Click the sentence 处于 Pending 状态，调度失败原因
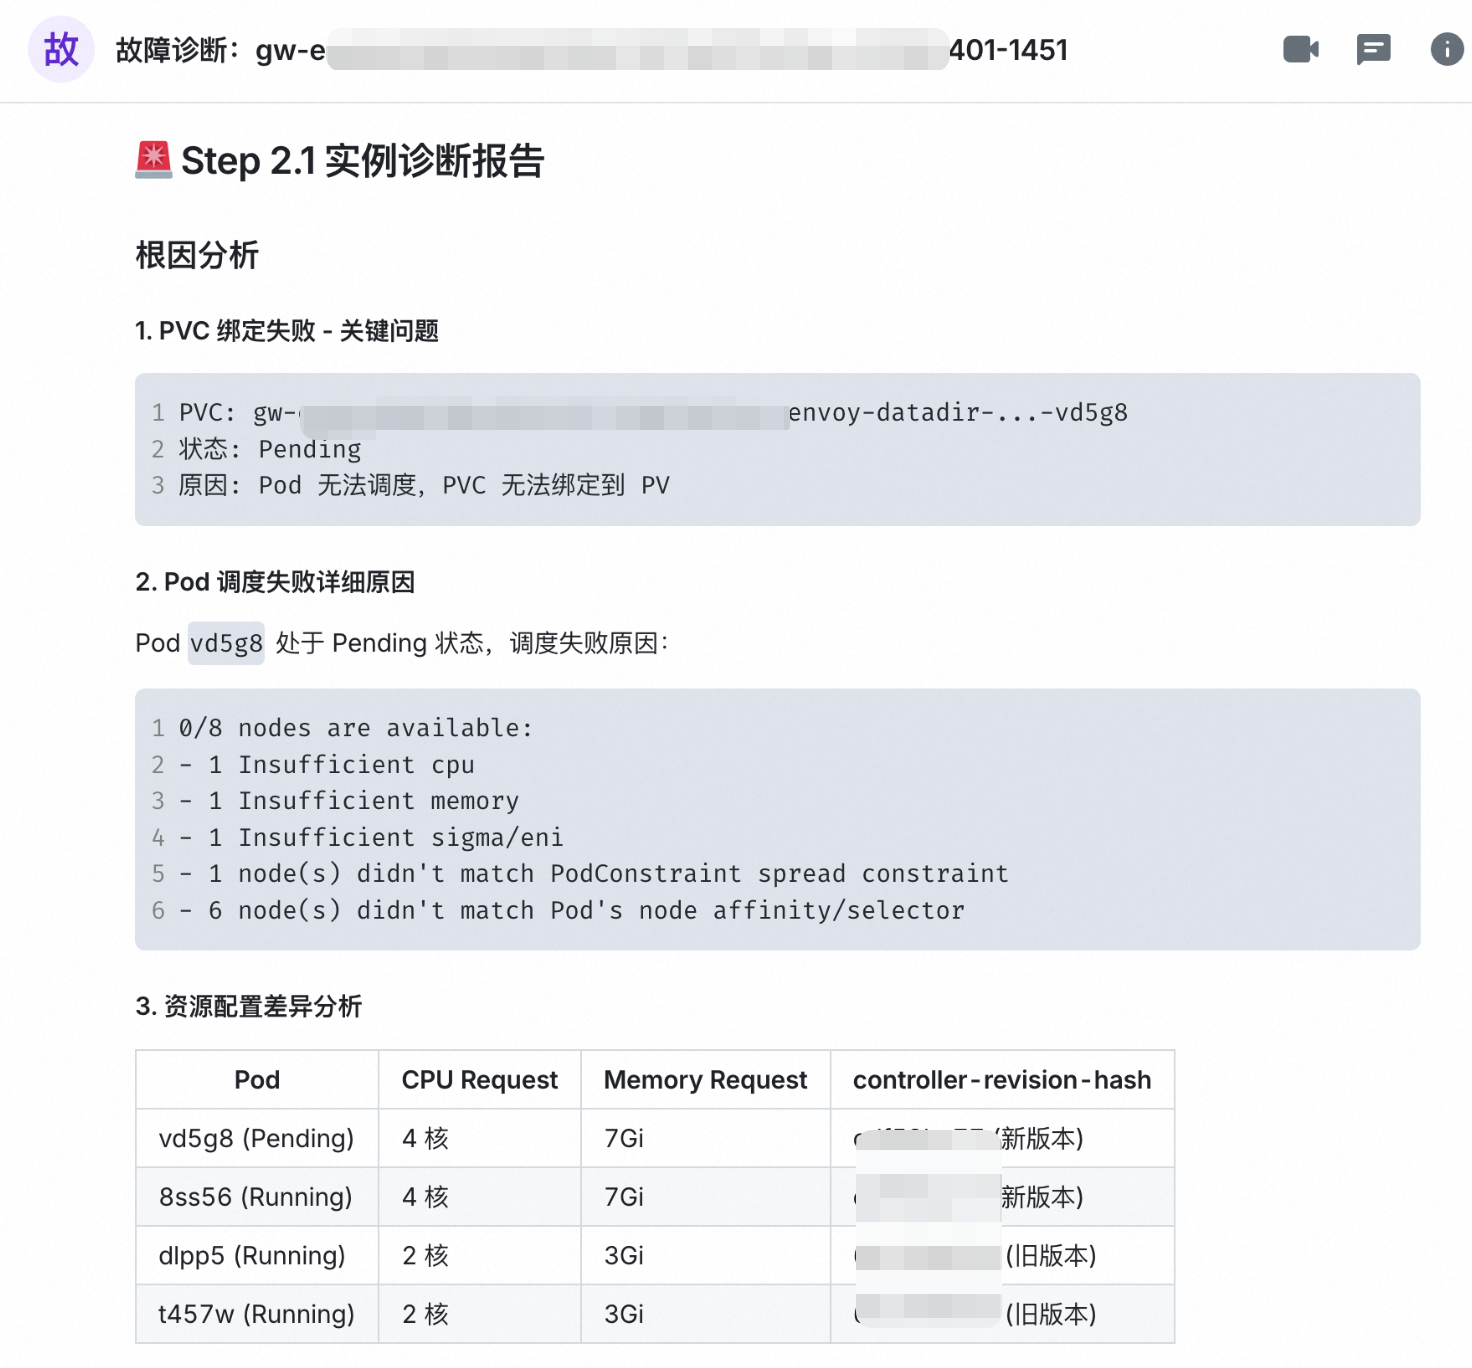 (x=472, y=643)
